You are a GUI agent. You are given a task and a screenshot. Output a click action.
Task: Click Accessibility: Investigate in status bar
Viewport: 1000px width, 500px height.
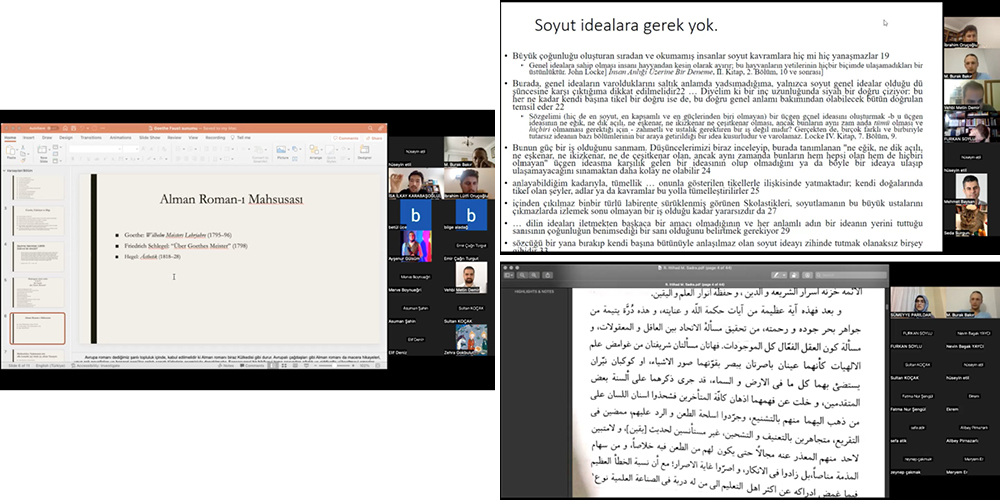pyautogui.click(x=96, y=365)
